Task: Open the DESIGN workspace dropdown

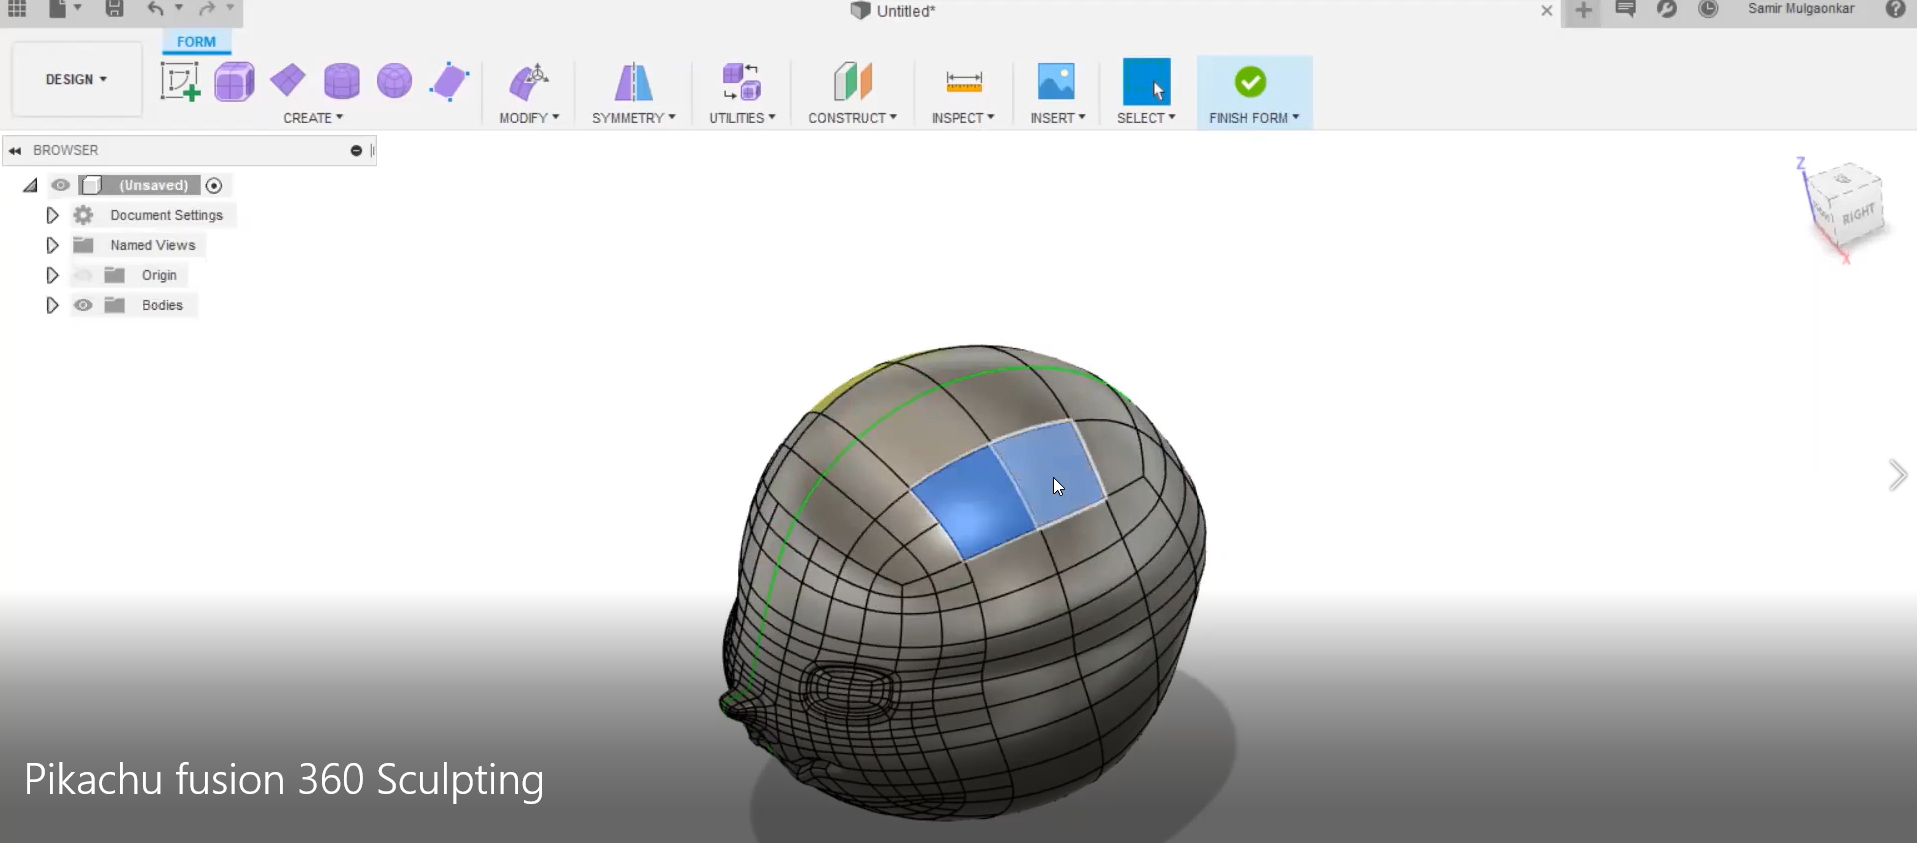Action: tap(76, 79)
